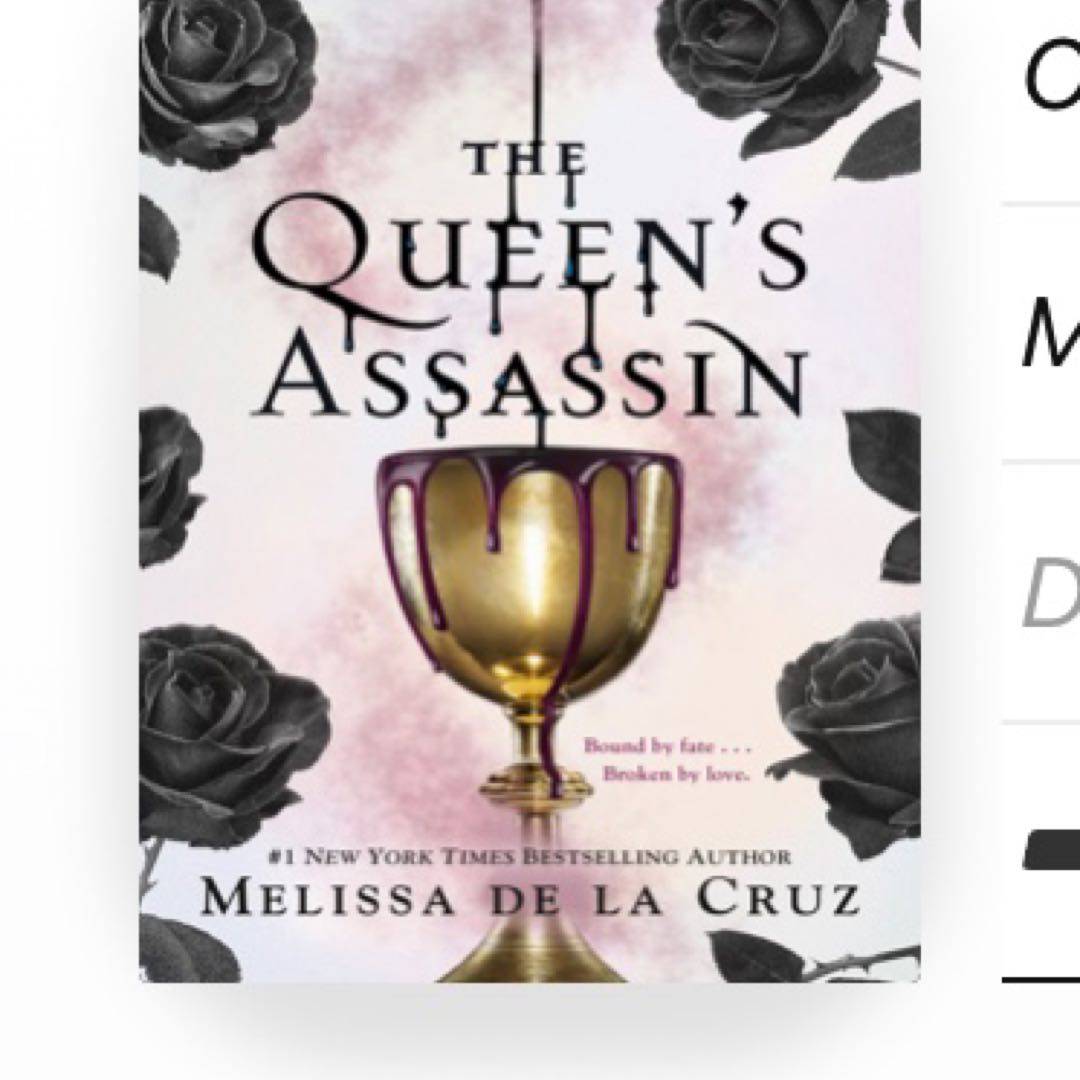Click the 'Broken by love.' text
Screen dimensions: 1080x1080
pyautogui.click(x=676, y=775)
